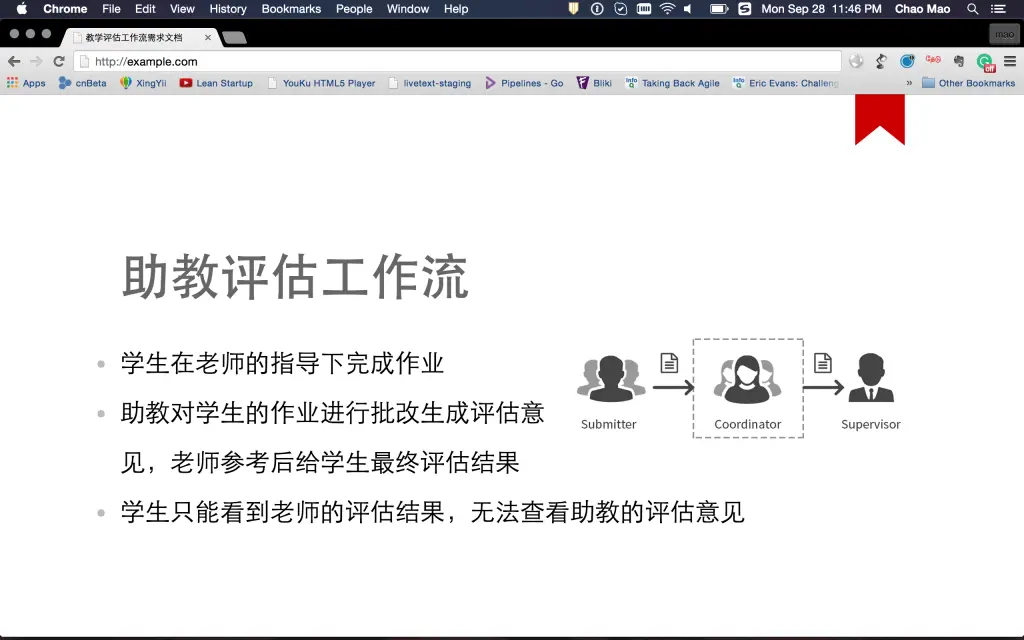Click the mao profile button
The width and height of the screenshot is (1024, 640).
pos(1004,34)
